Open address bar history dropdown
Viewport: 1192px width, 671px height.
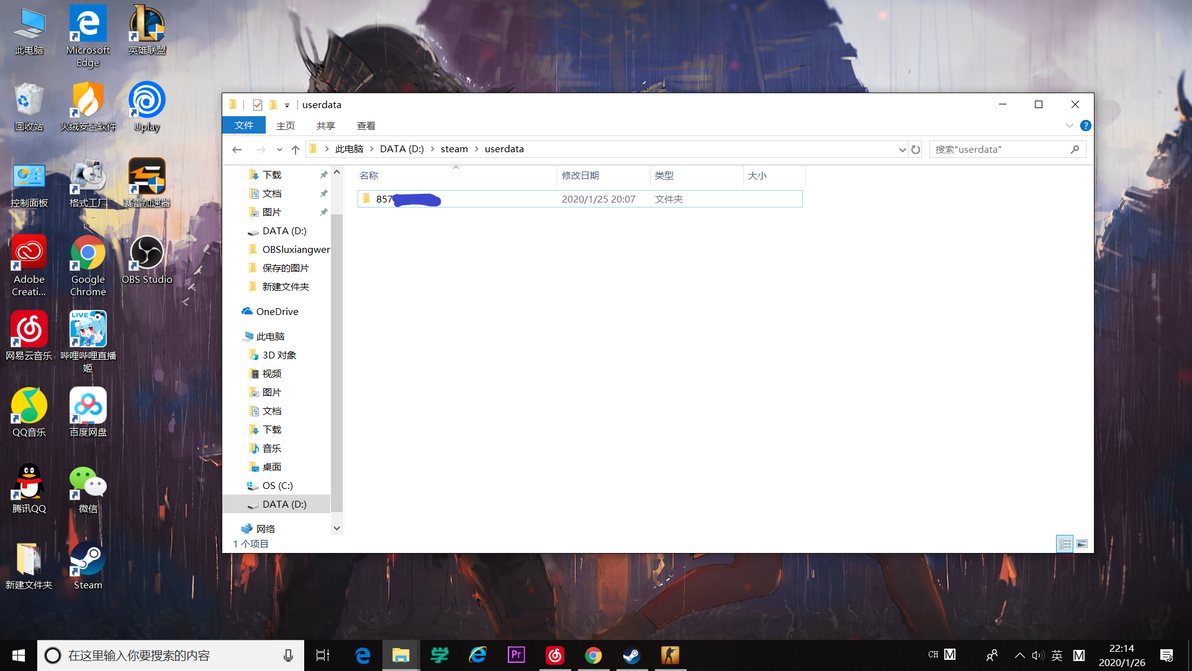pyautogui.click(x=902, y=149)
